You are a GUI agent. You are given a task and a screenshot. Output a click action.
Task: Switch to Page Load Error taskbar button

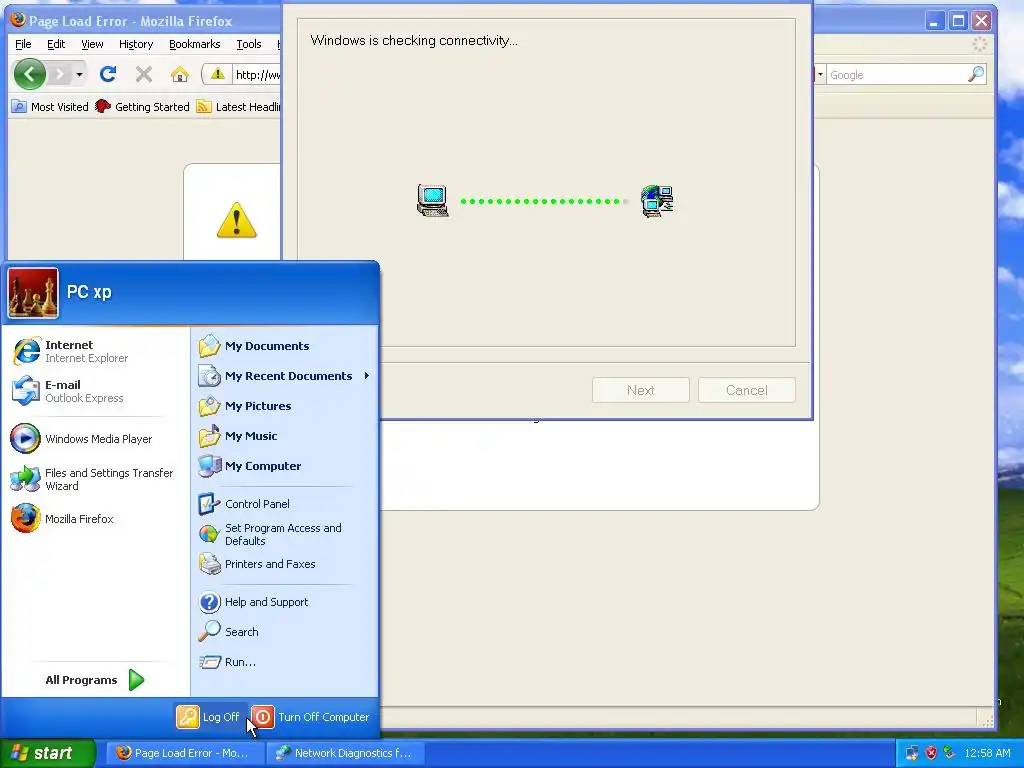[183, 753]
